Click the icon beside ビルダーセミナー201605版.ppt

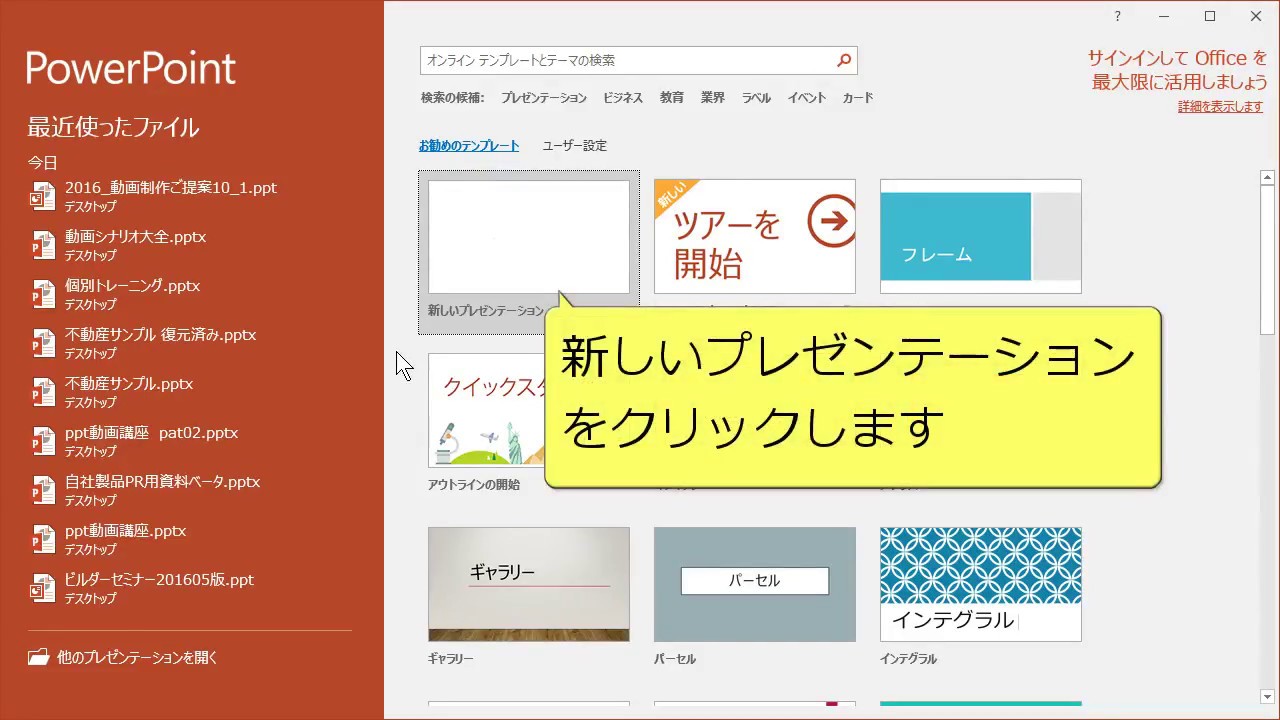point(42,588)
